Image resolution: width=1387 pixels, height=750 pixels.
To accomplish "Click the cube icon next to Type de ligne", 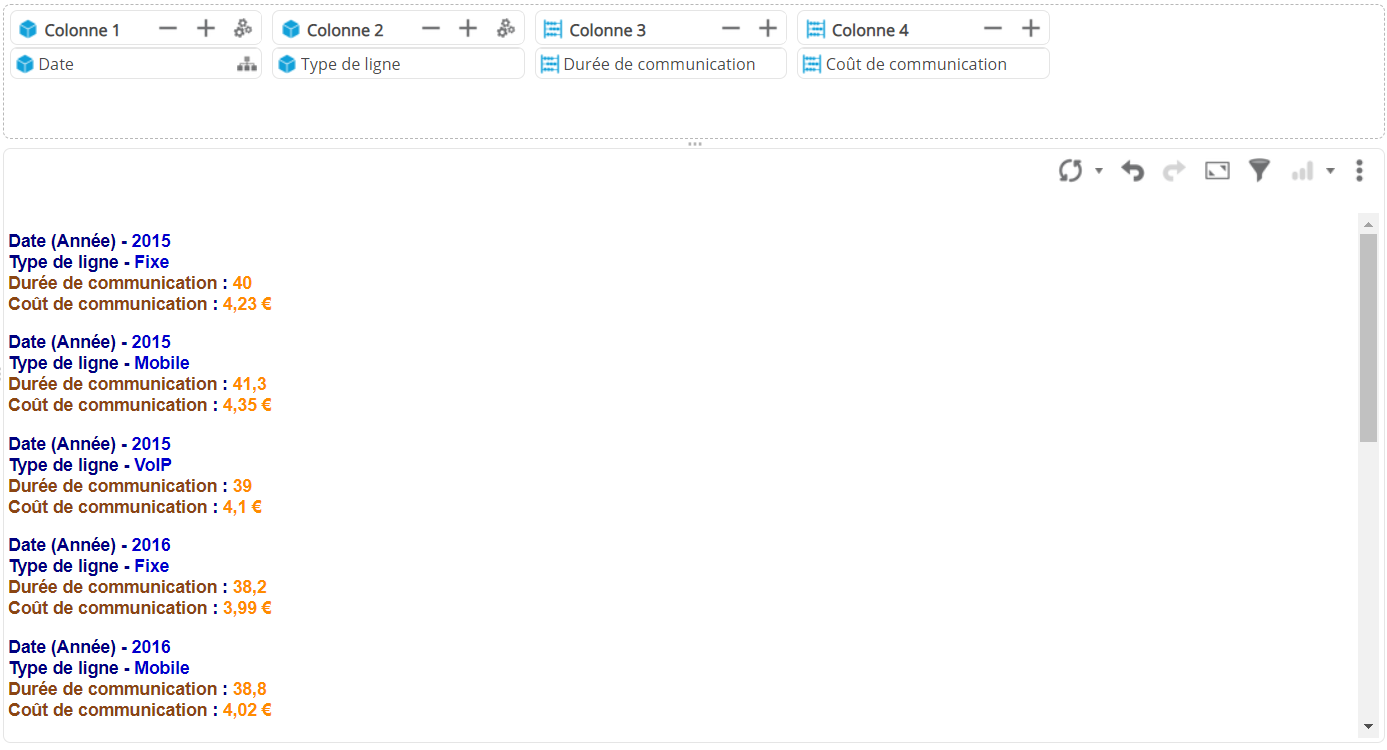I will pos(287,64).
